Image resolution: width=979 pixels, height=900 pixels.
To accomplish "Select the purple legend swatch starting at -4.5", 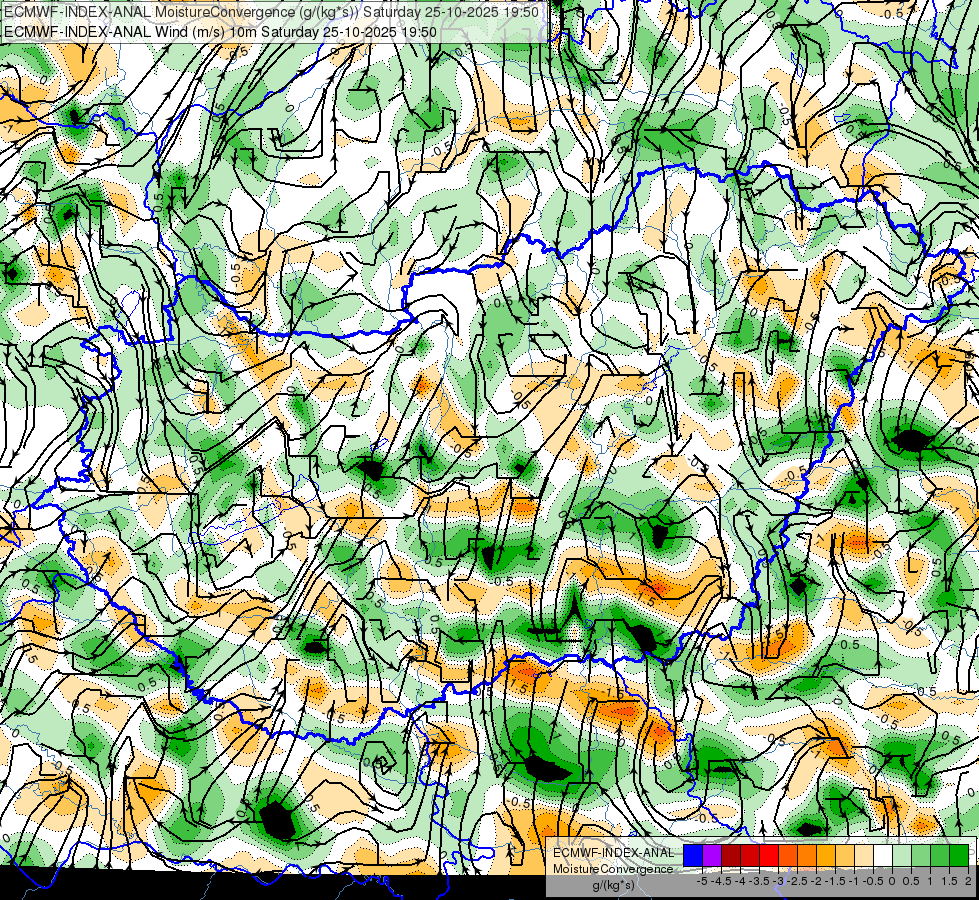I will (712, 855).
